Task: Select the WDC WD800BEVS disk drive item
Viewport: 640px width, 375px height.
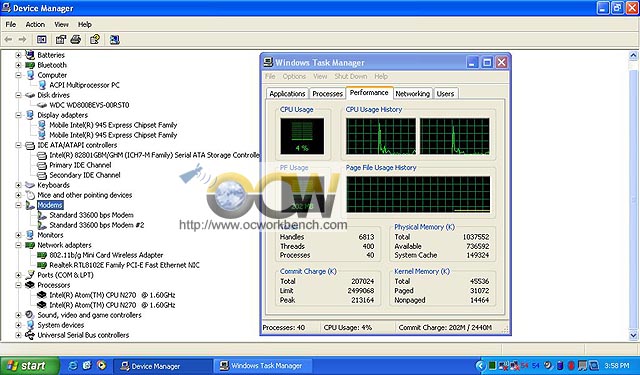Action: (x=89, y=105)
